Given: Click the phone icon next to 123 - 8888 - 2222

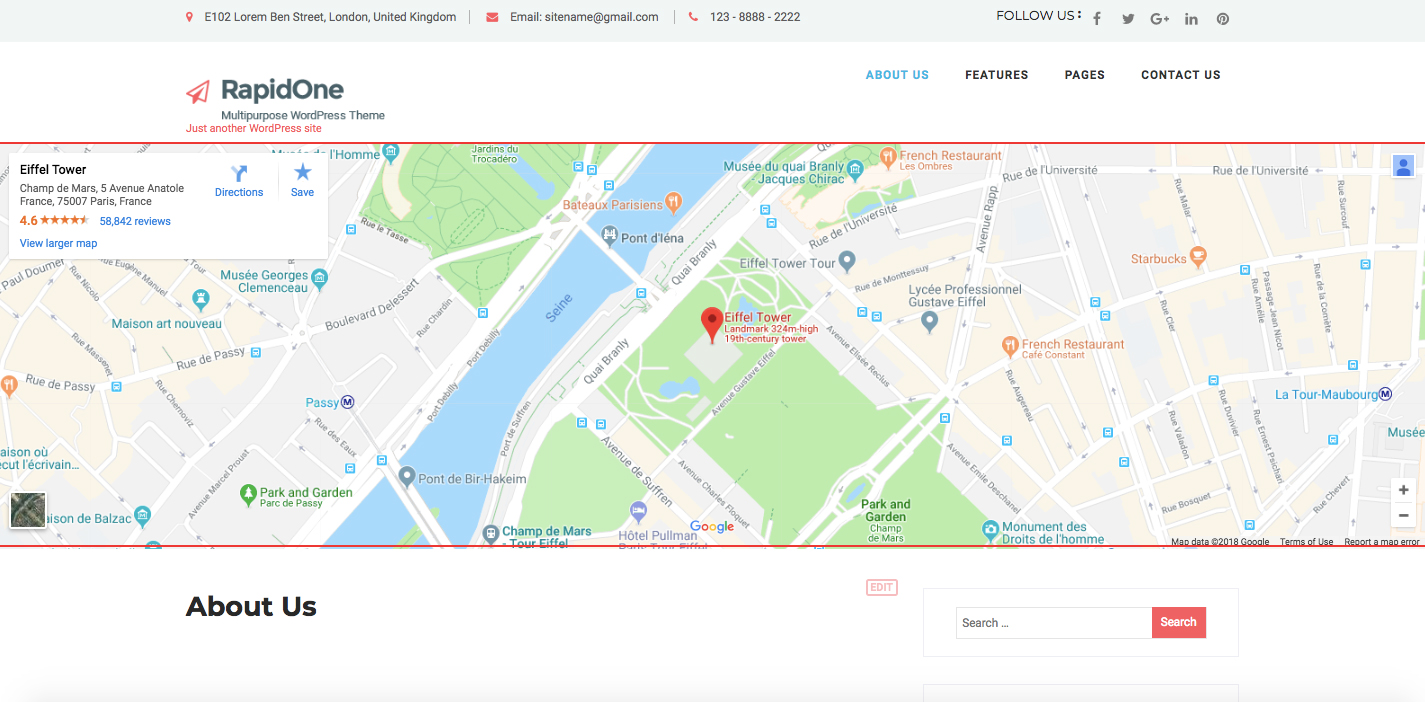Looking at the screenshot, I should coord(693,17).
